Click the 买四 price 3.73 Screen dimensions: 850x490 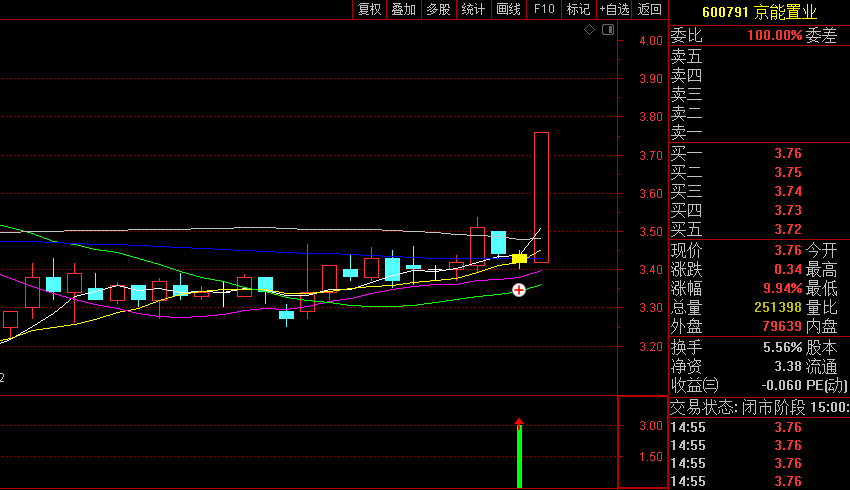point(788,210)
